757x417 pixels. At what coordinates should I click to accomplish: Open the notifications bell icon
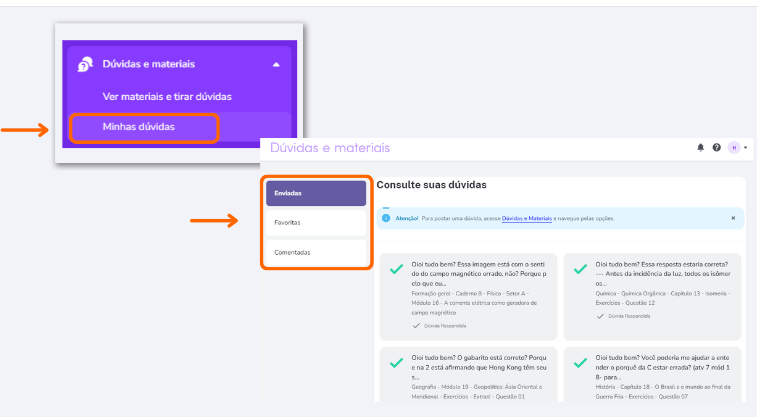(x=701, y=148)
